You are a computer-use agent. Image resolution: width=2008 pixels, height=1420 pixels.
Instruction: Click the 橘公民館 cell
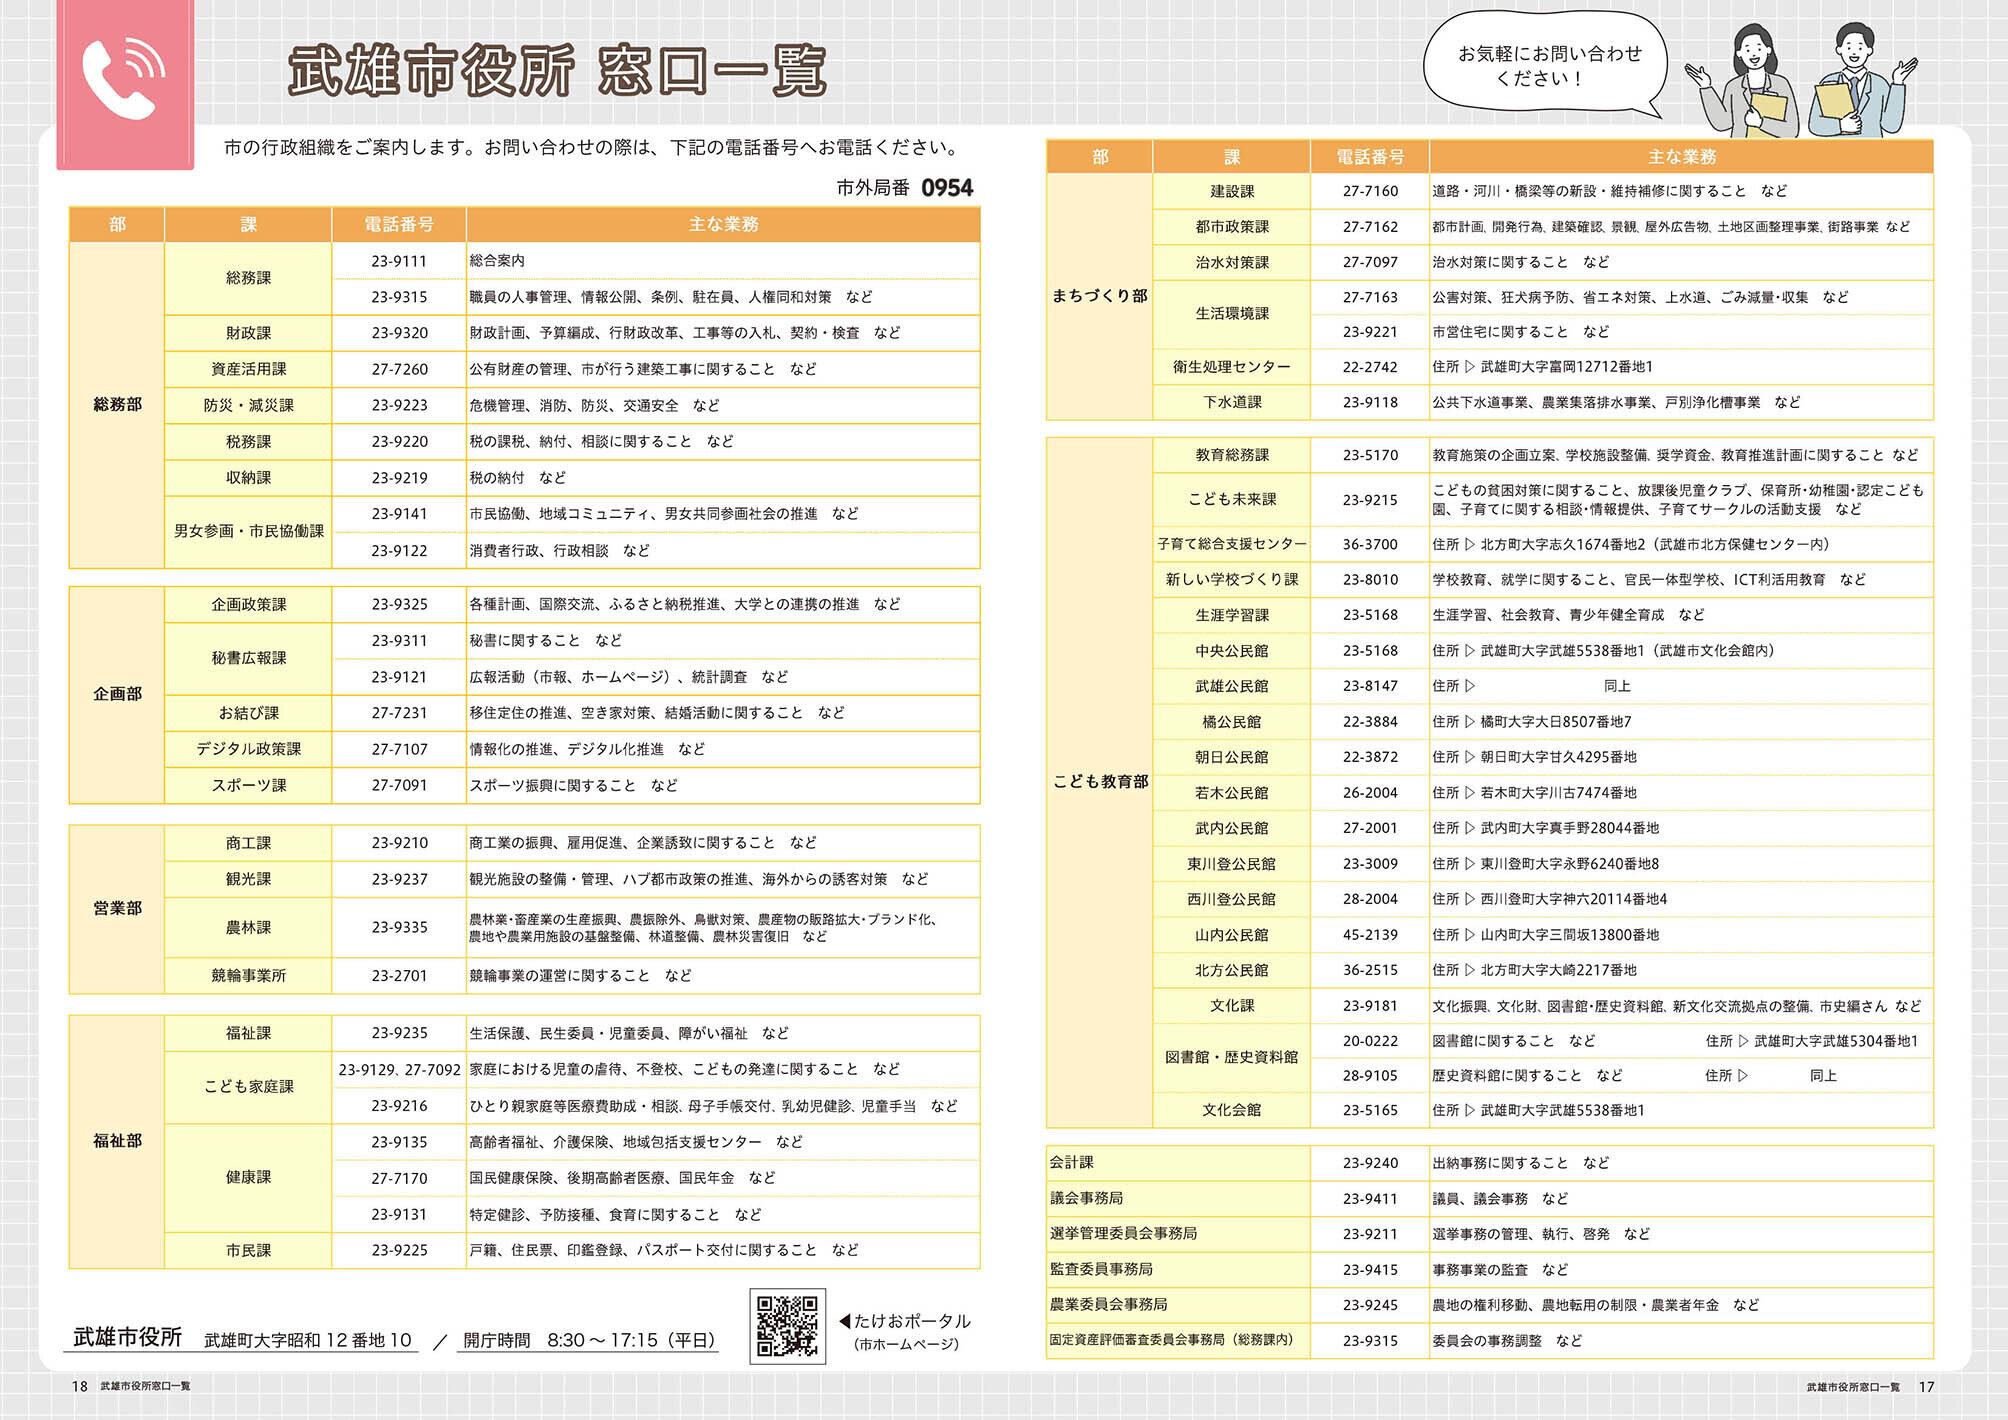click(1231, 721)
